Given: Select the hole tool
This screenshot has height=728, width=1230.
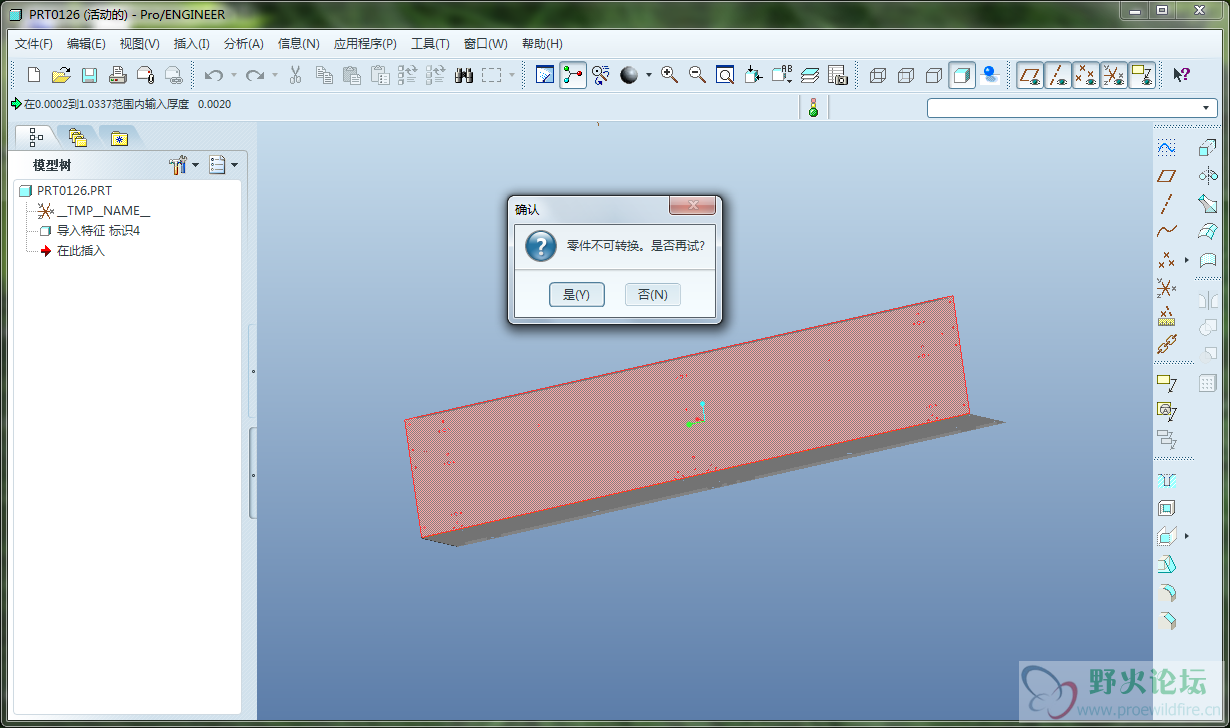Looking at the screenshot, I should [x=1166, y=480].
